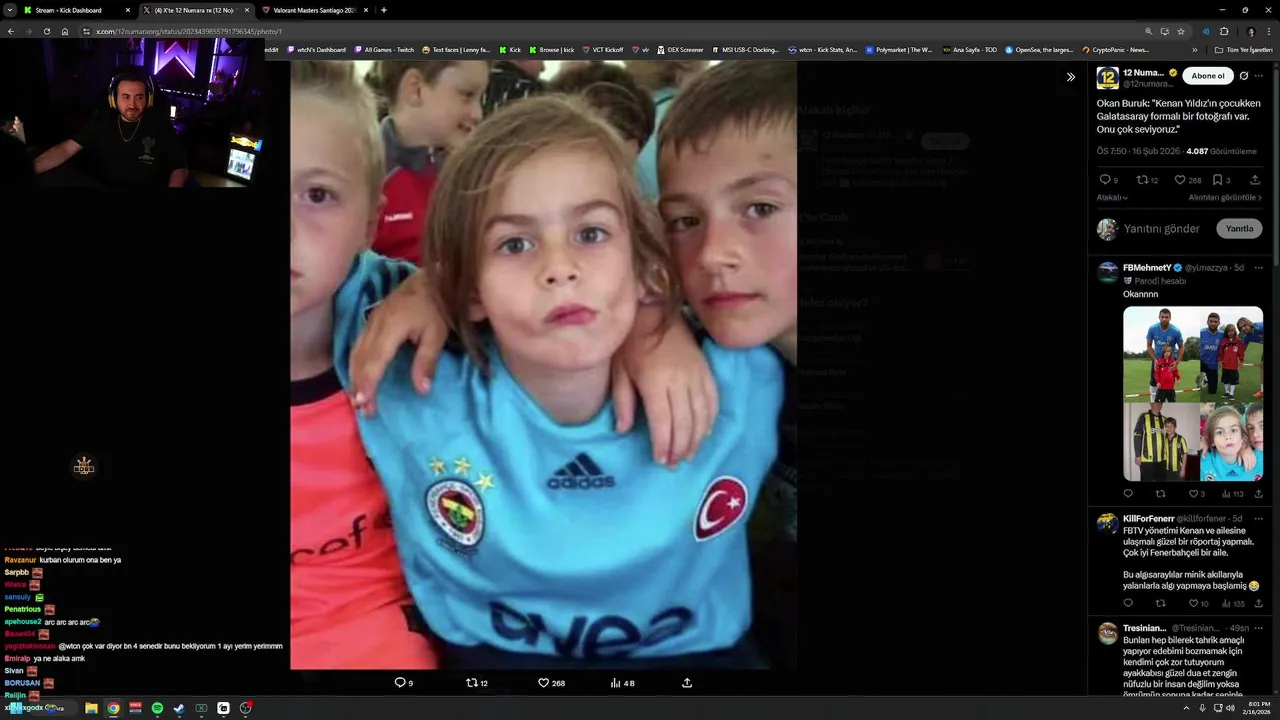
Task: Share icon in the tweet action row
Action: [x=1255, y=180]
